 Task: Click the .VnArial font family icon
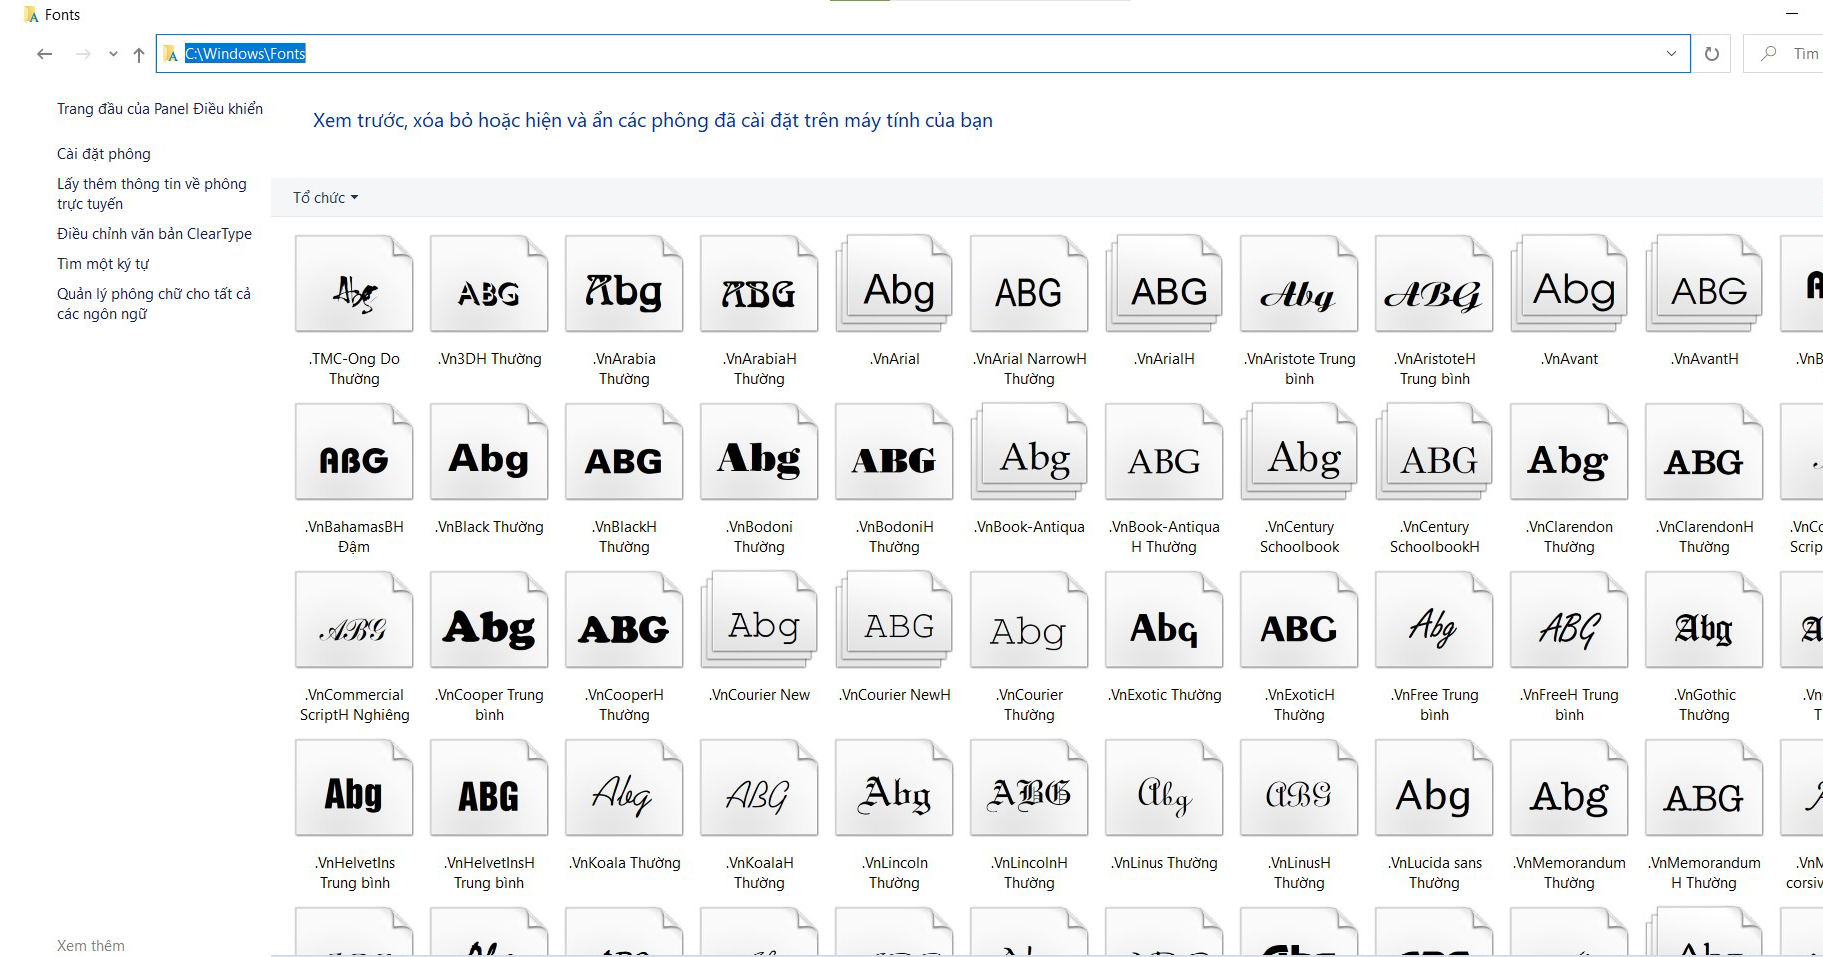[x=894, y=284]
